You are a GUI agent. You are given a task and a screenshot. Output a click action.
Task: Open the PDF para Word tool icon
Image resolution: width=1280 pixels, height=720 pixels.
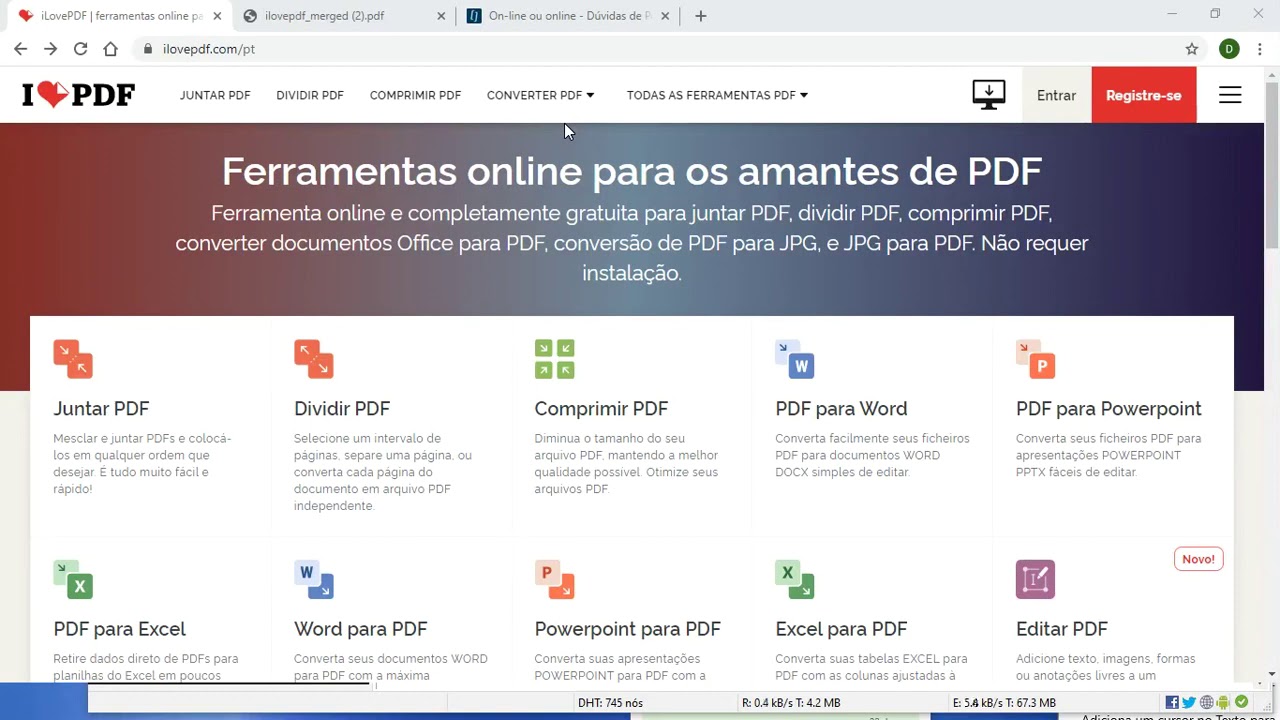coord(795,359)
